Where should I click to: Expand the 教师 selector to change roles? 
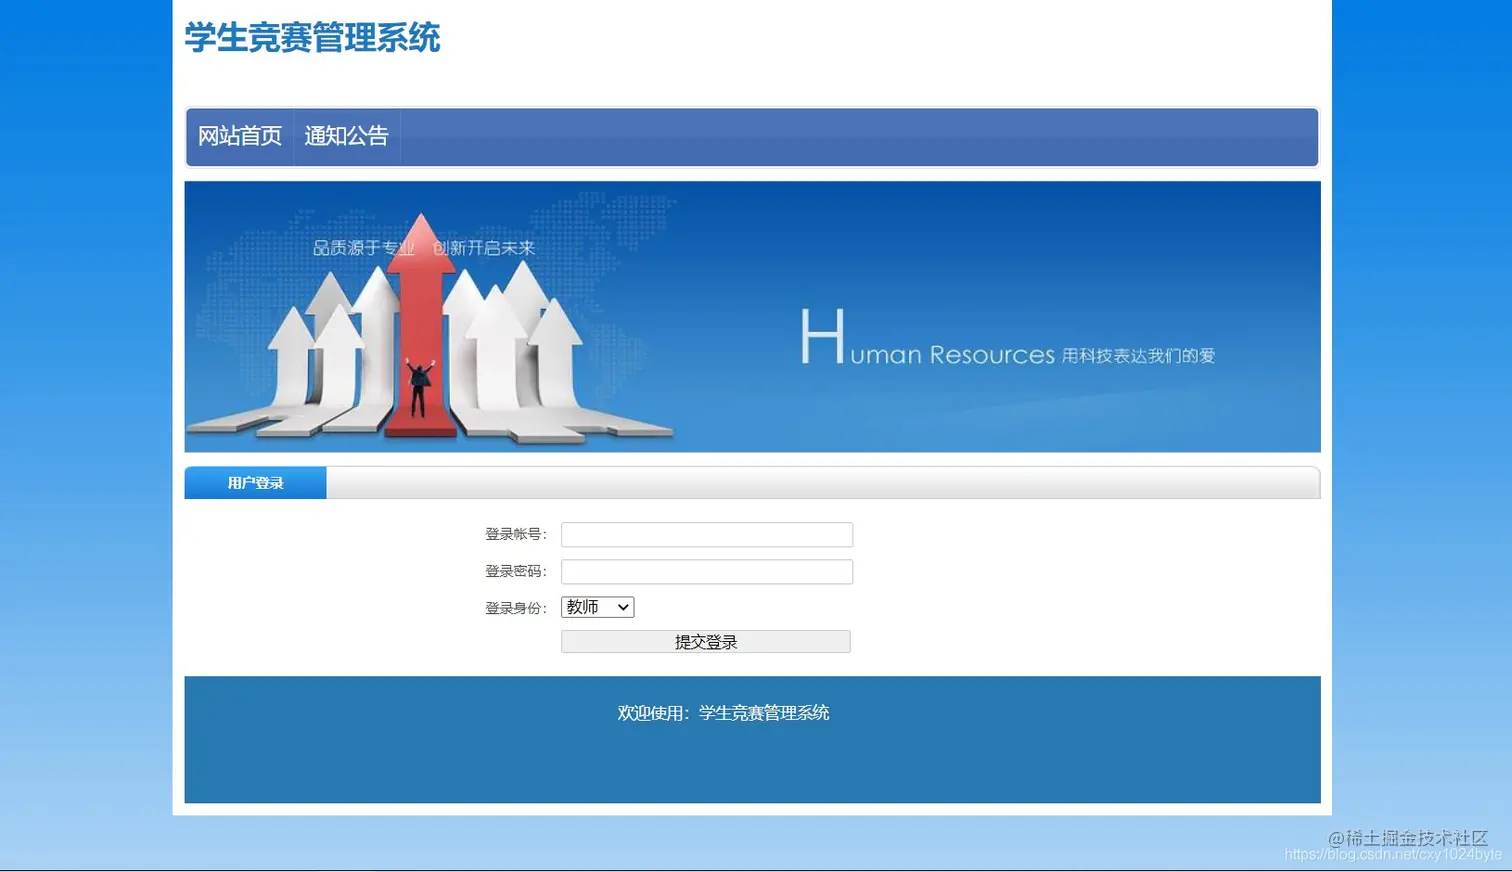coord(597,606)
